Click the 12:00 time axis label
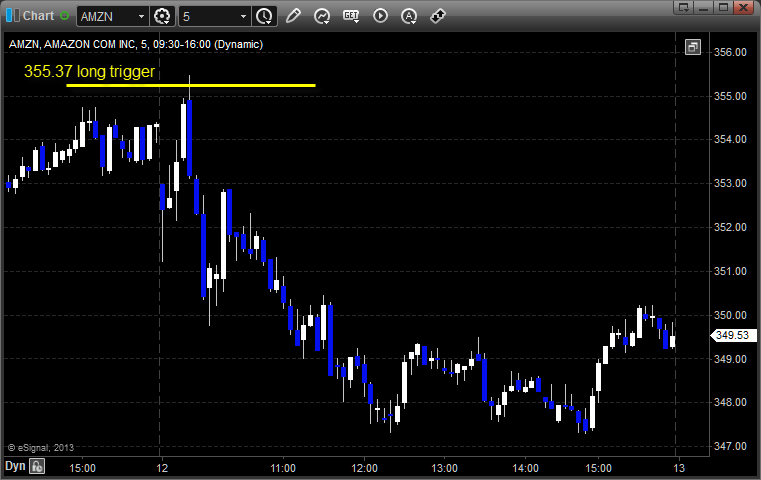 pos(364,468)
